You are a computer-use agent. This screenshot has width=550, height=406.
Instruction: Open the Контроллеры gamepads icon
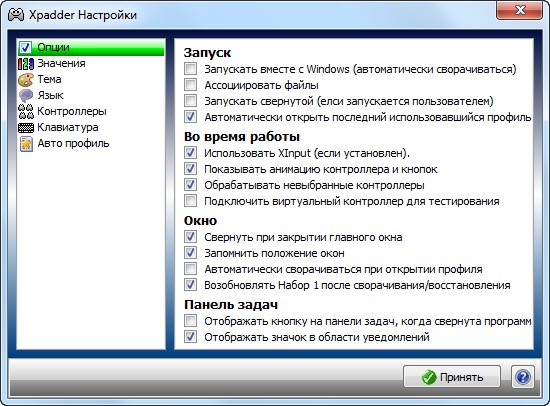[x=26, y=111]
